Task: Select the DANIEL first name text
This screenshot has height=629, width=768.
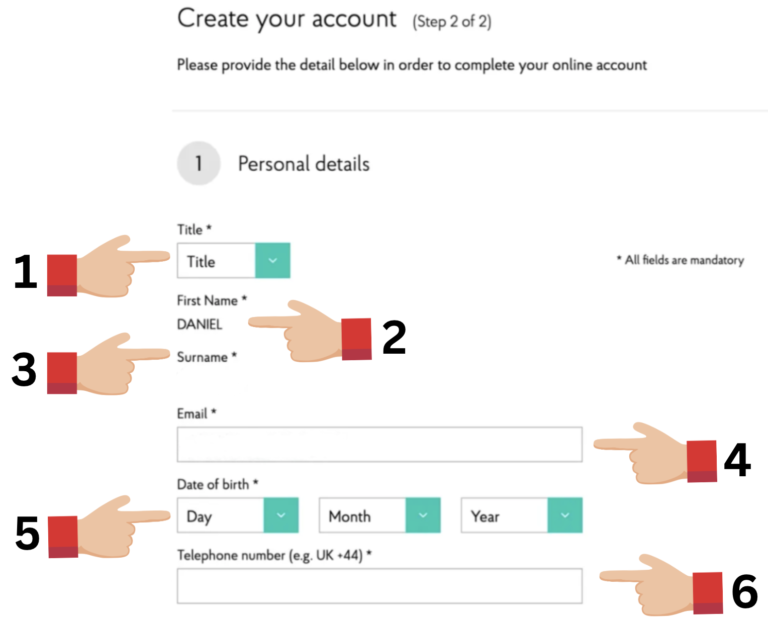Action: pyautogui.click(x=200, y=324)
